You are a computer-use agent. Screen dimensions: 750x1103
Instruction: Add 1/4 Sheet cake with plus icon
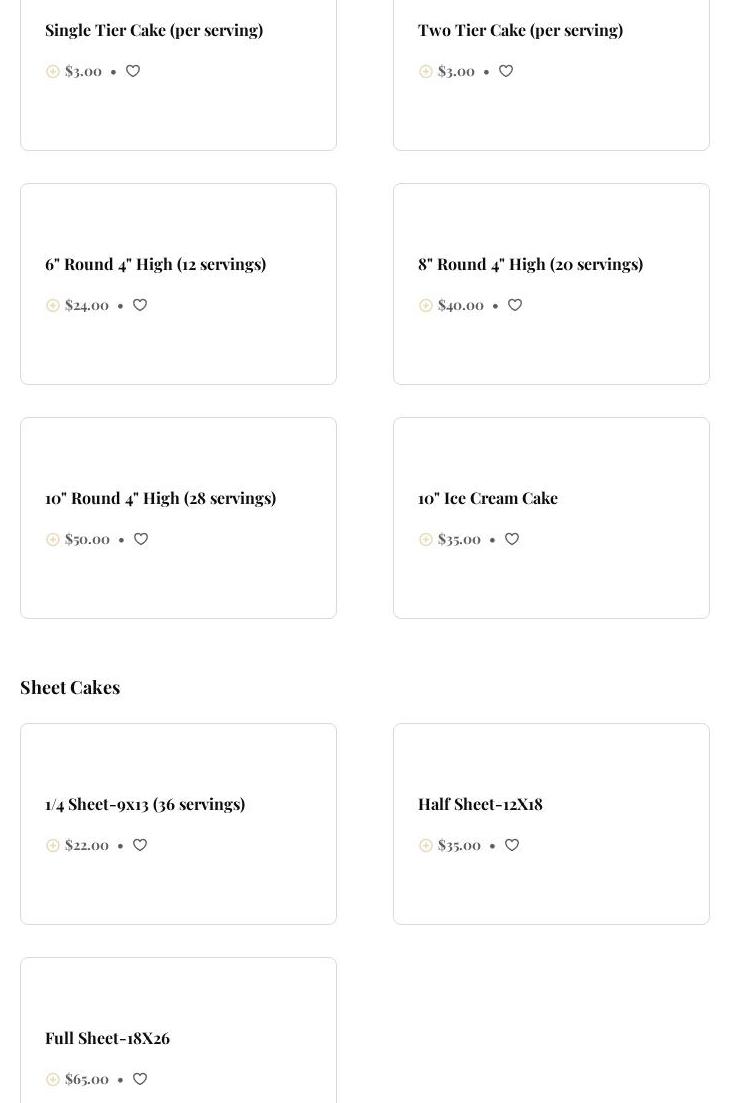[53, 845]
